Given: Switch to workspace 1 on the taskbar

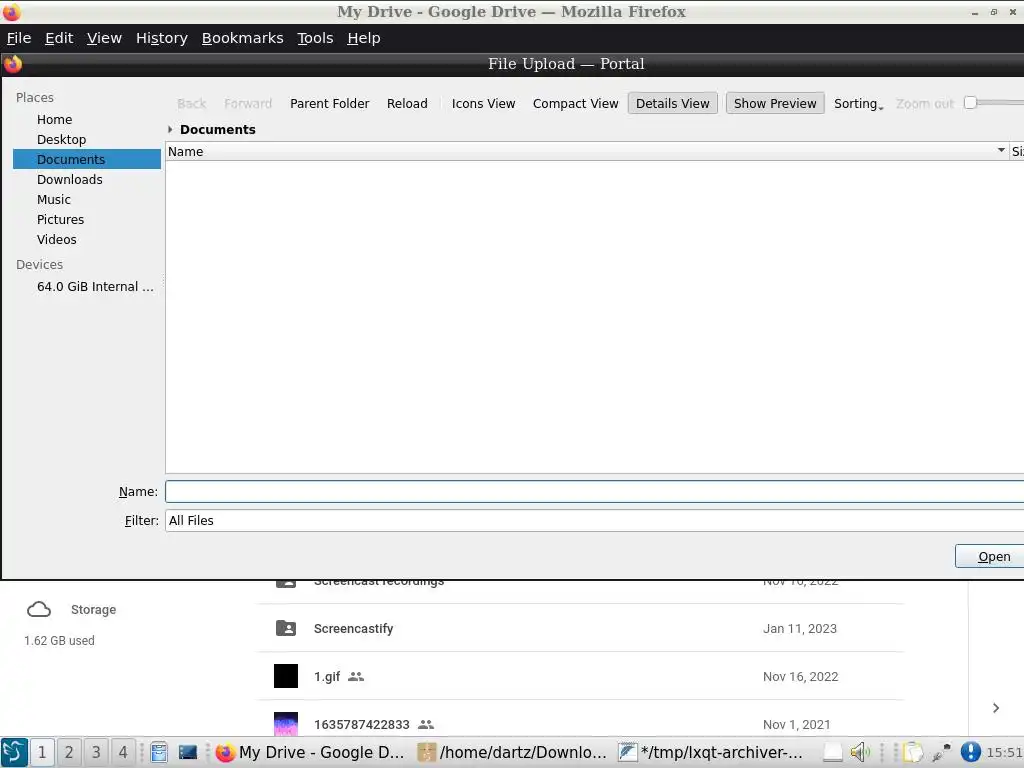Looking at the screenshot, I should coord(42,752).
